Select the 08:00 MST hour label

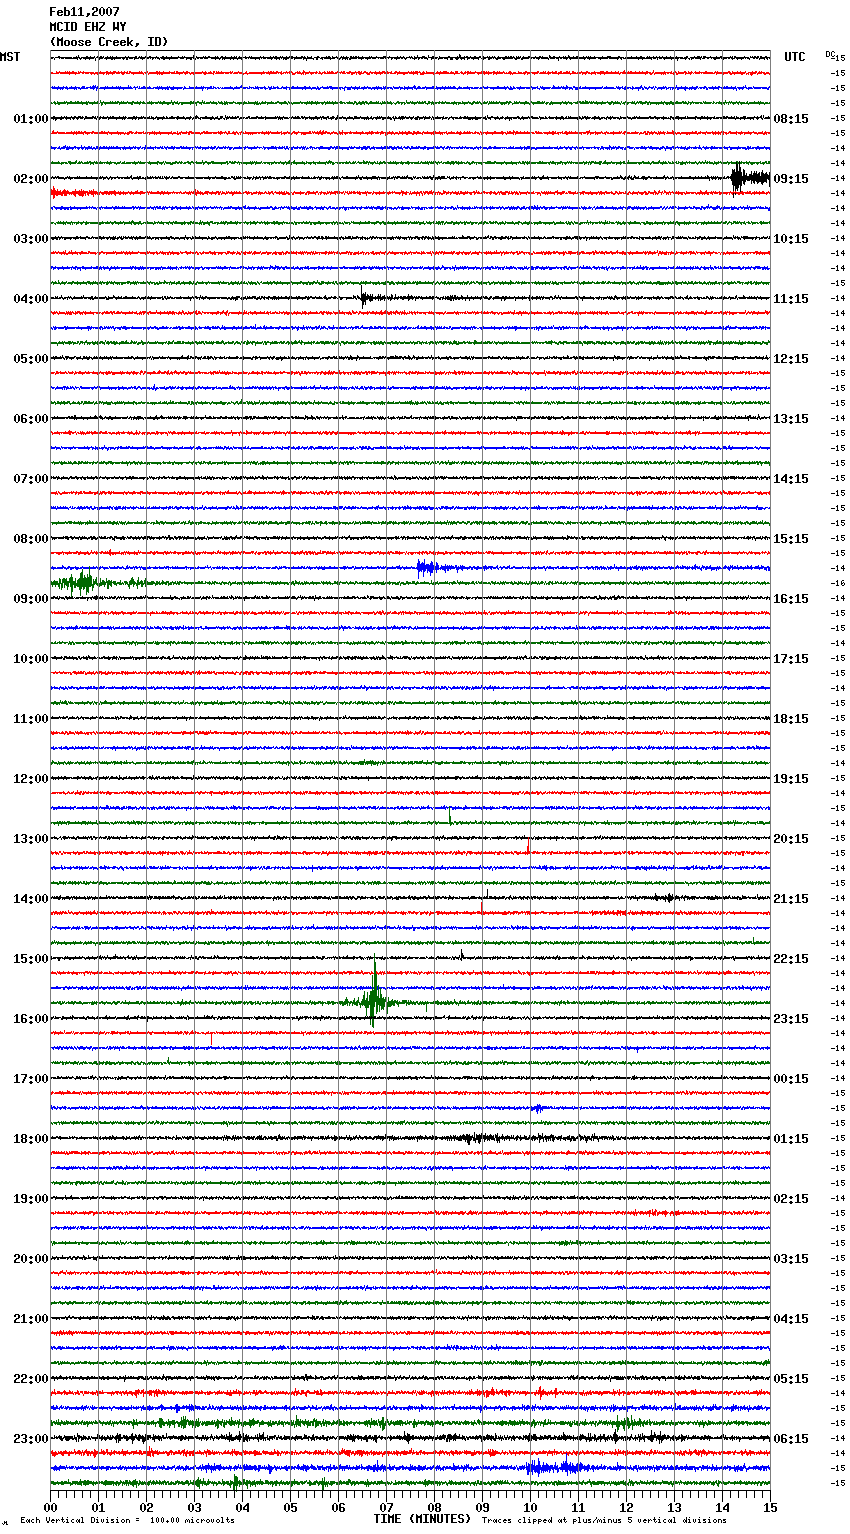(x=30, y=539)
